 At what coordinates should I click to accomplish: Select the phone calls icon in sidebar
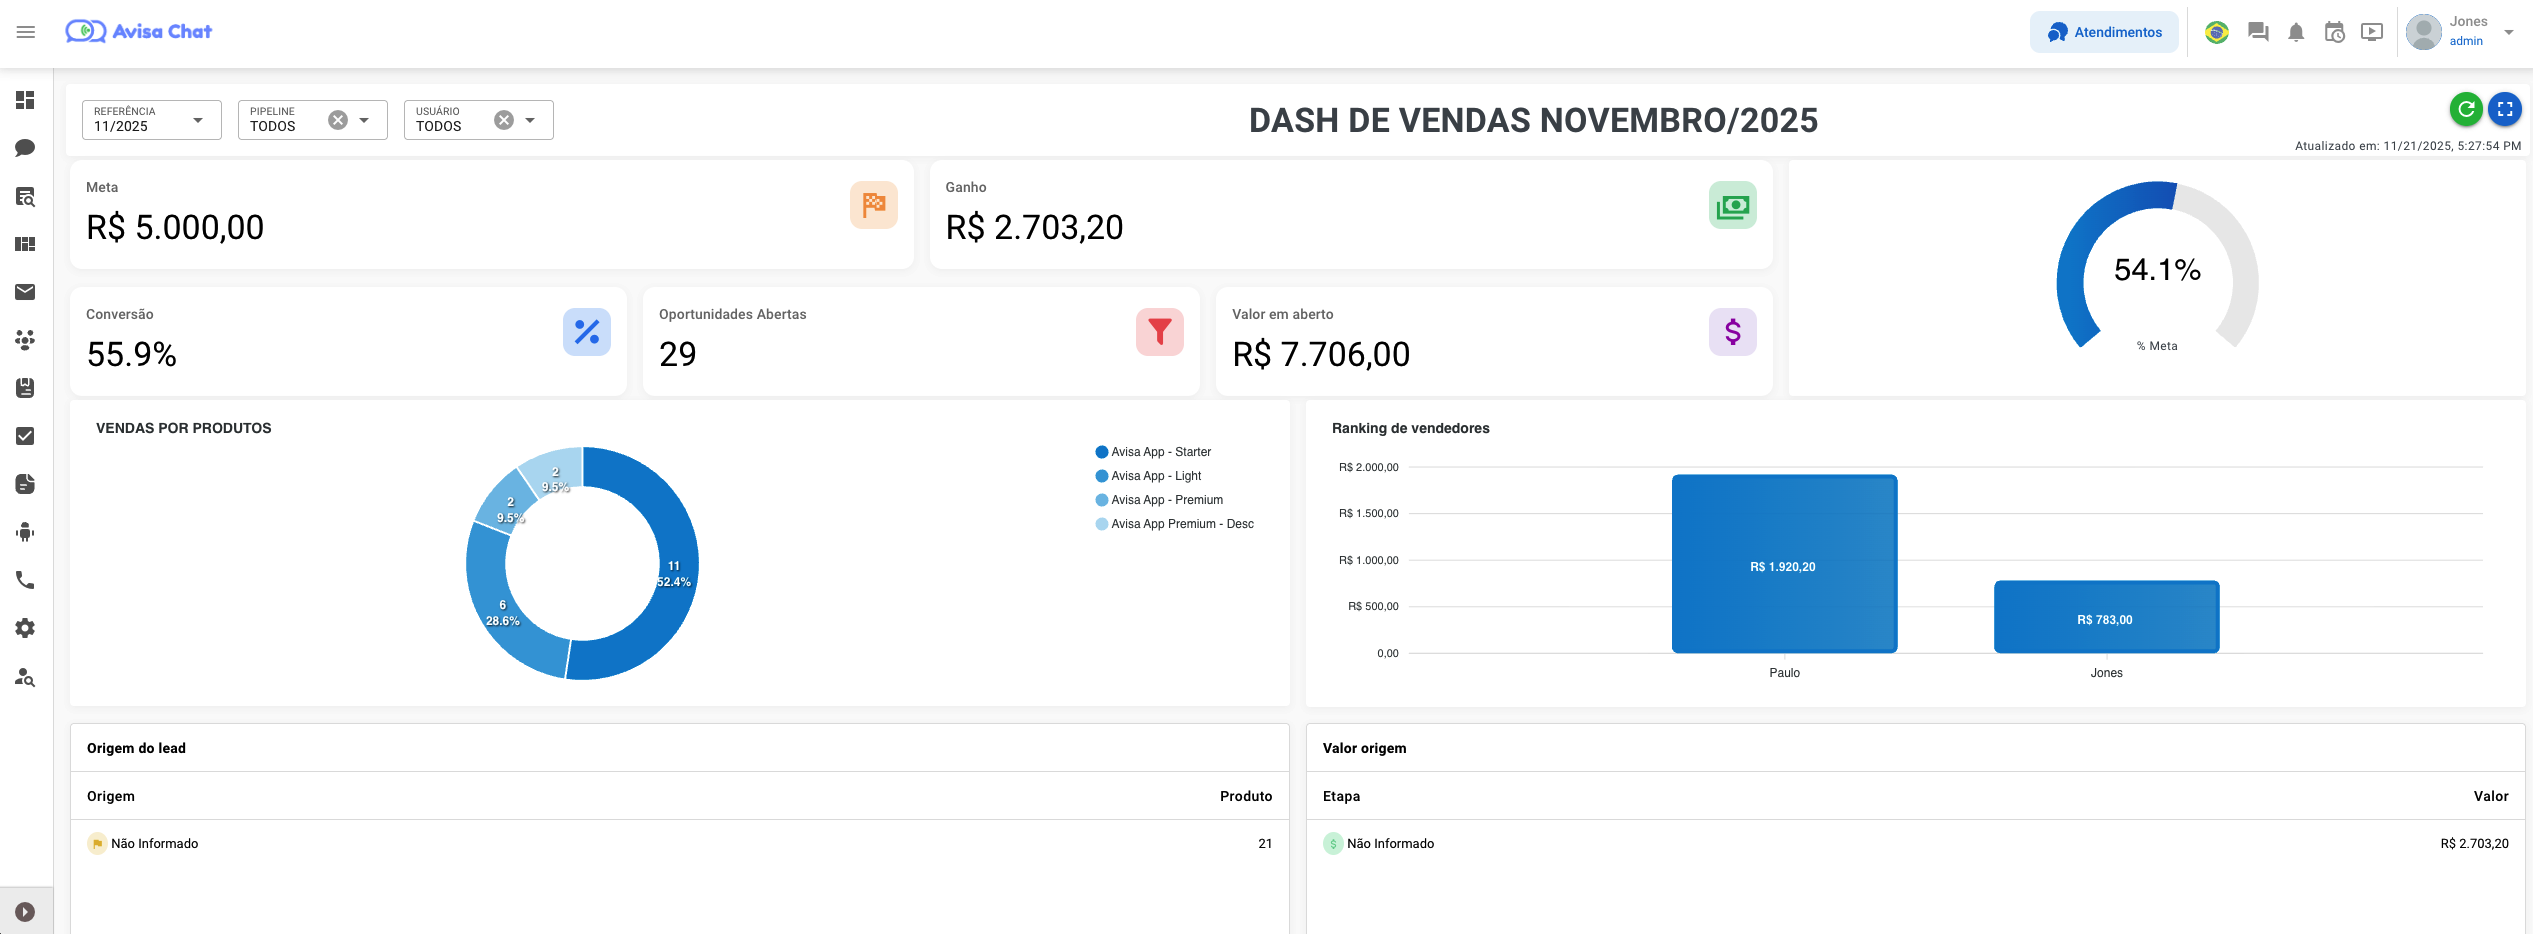point(25,580)
